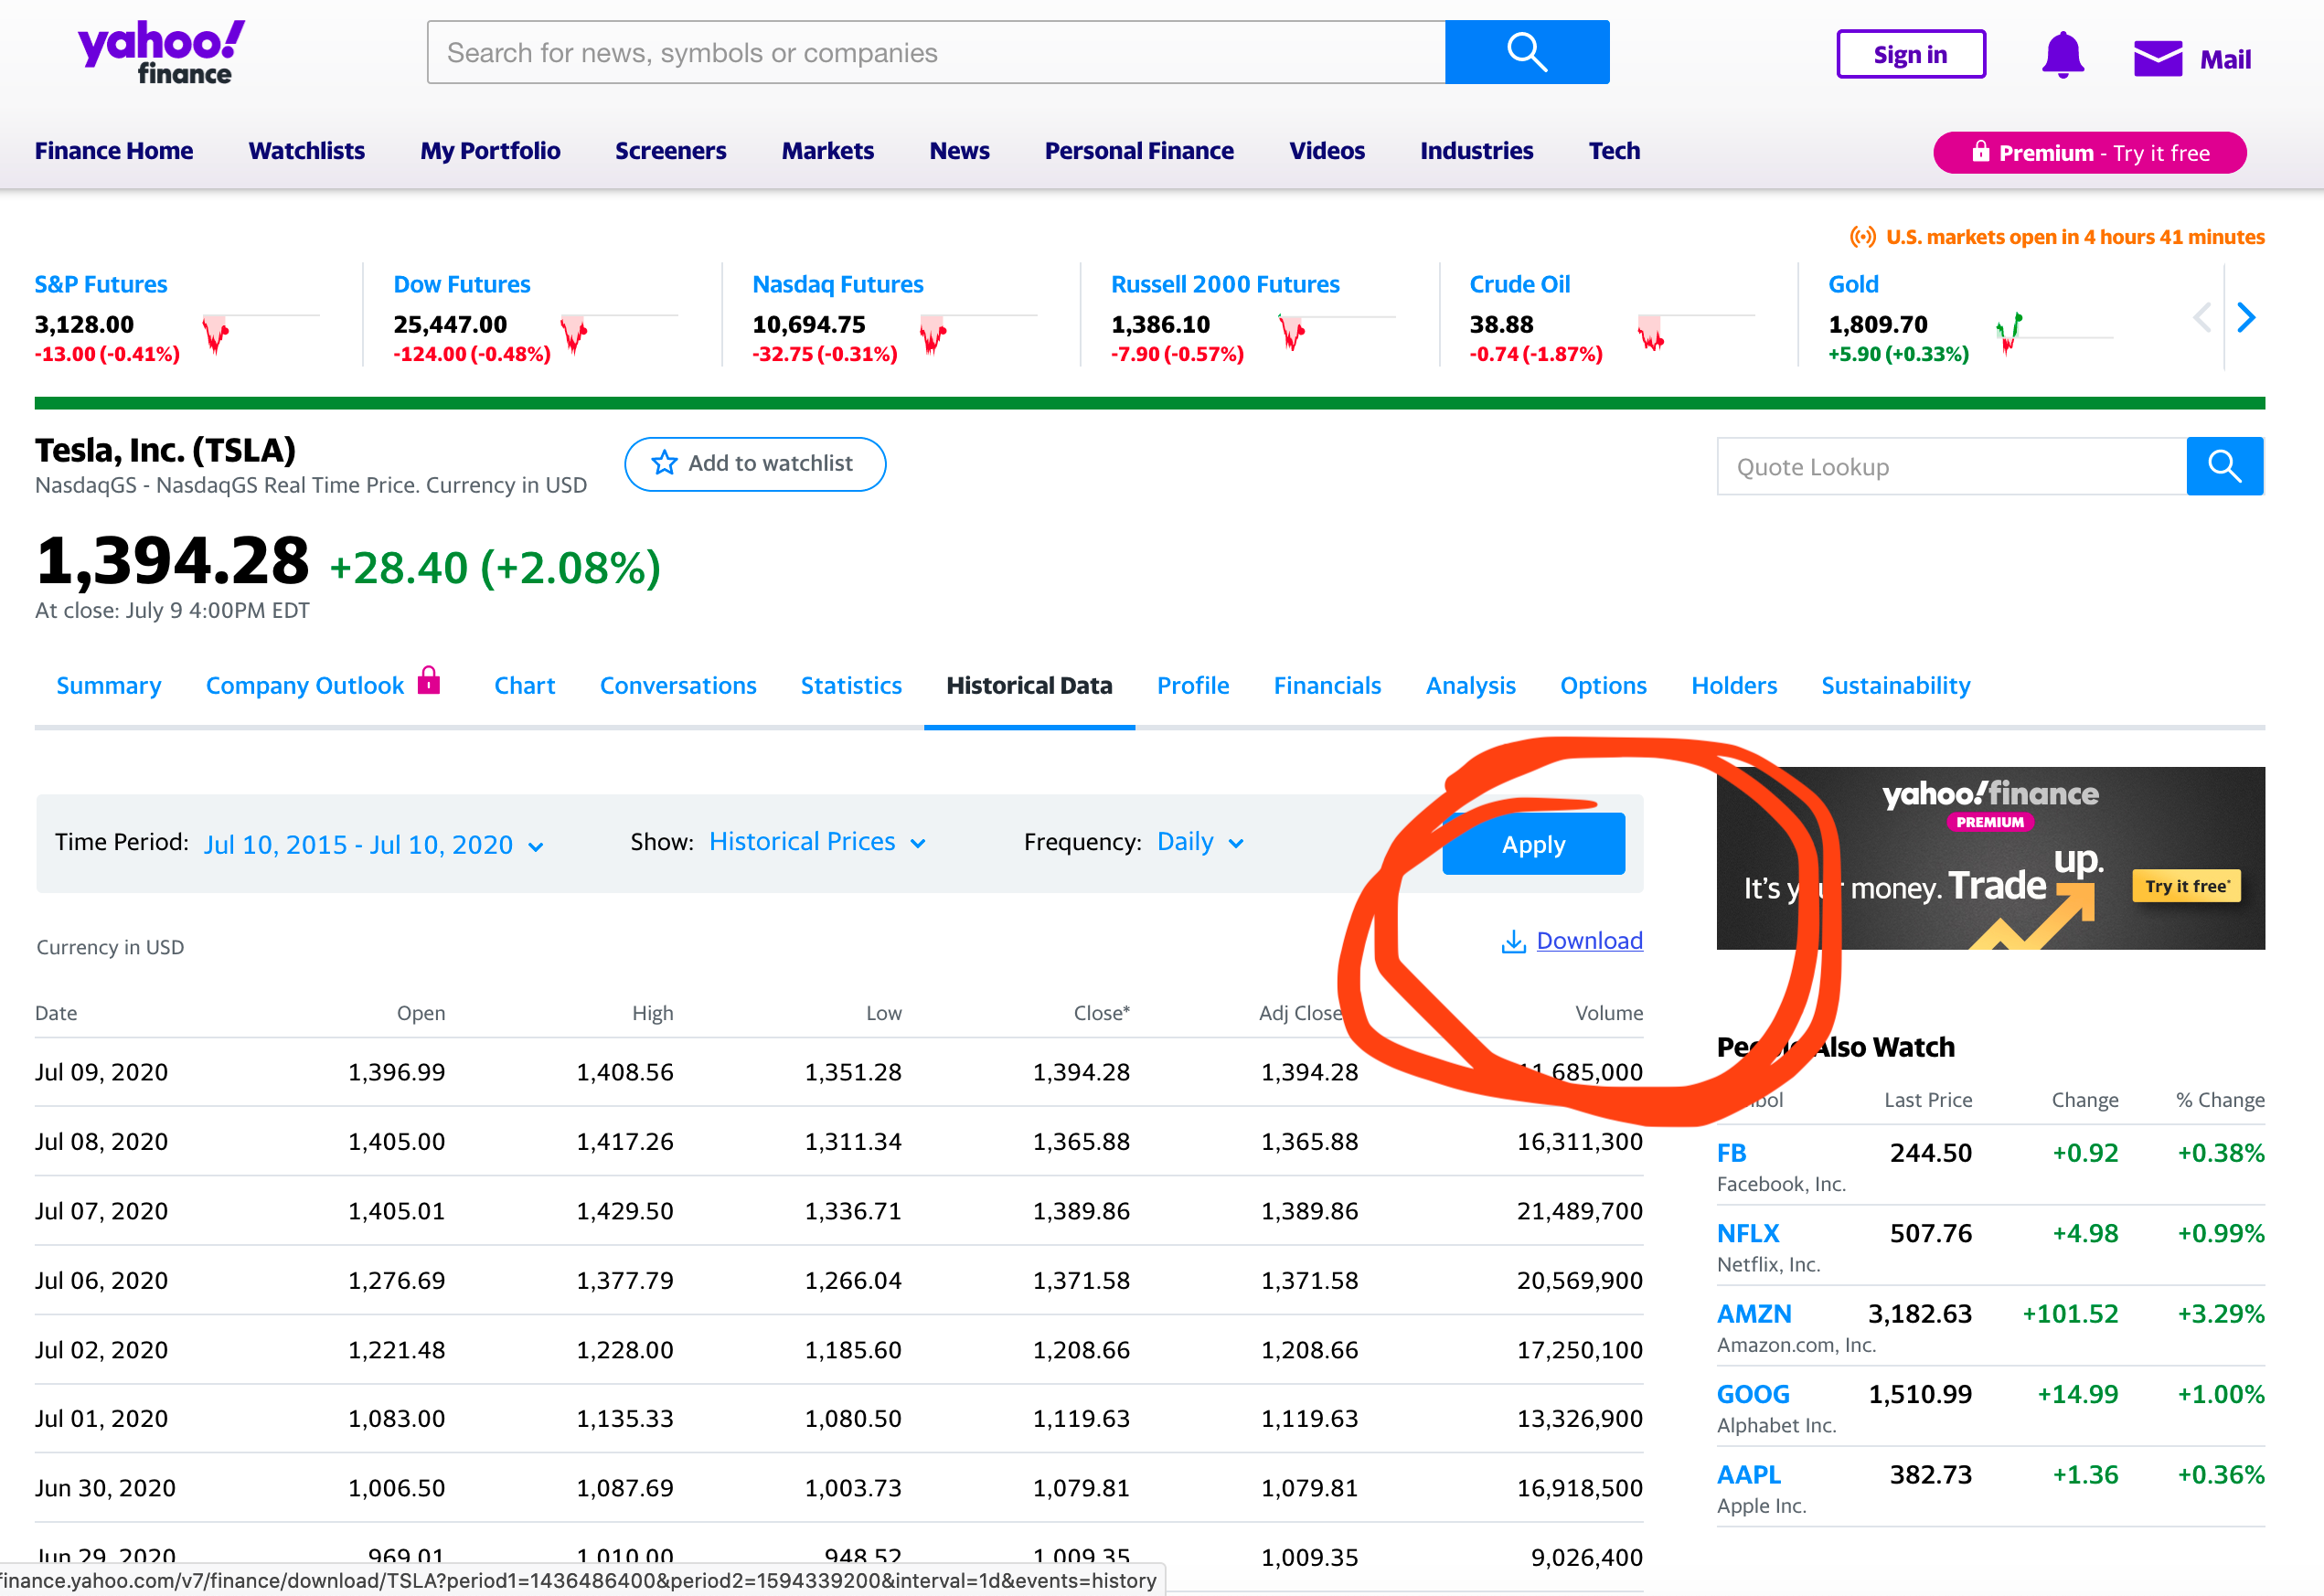Click the Quote Lookup search icon

tap(2223, 466)
